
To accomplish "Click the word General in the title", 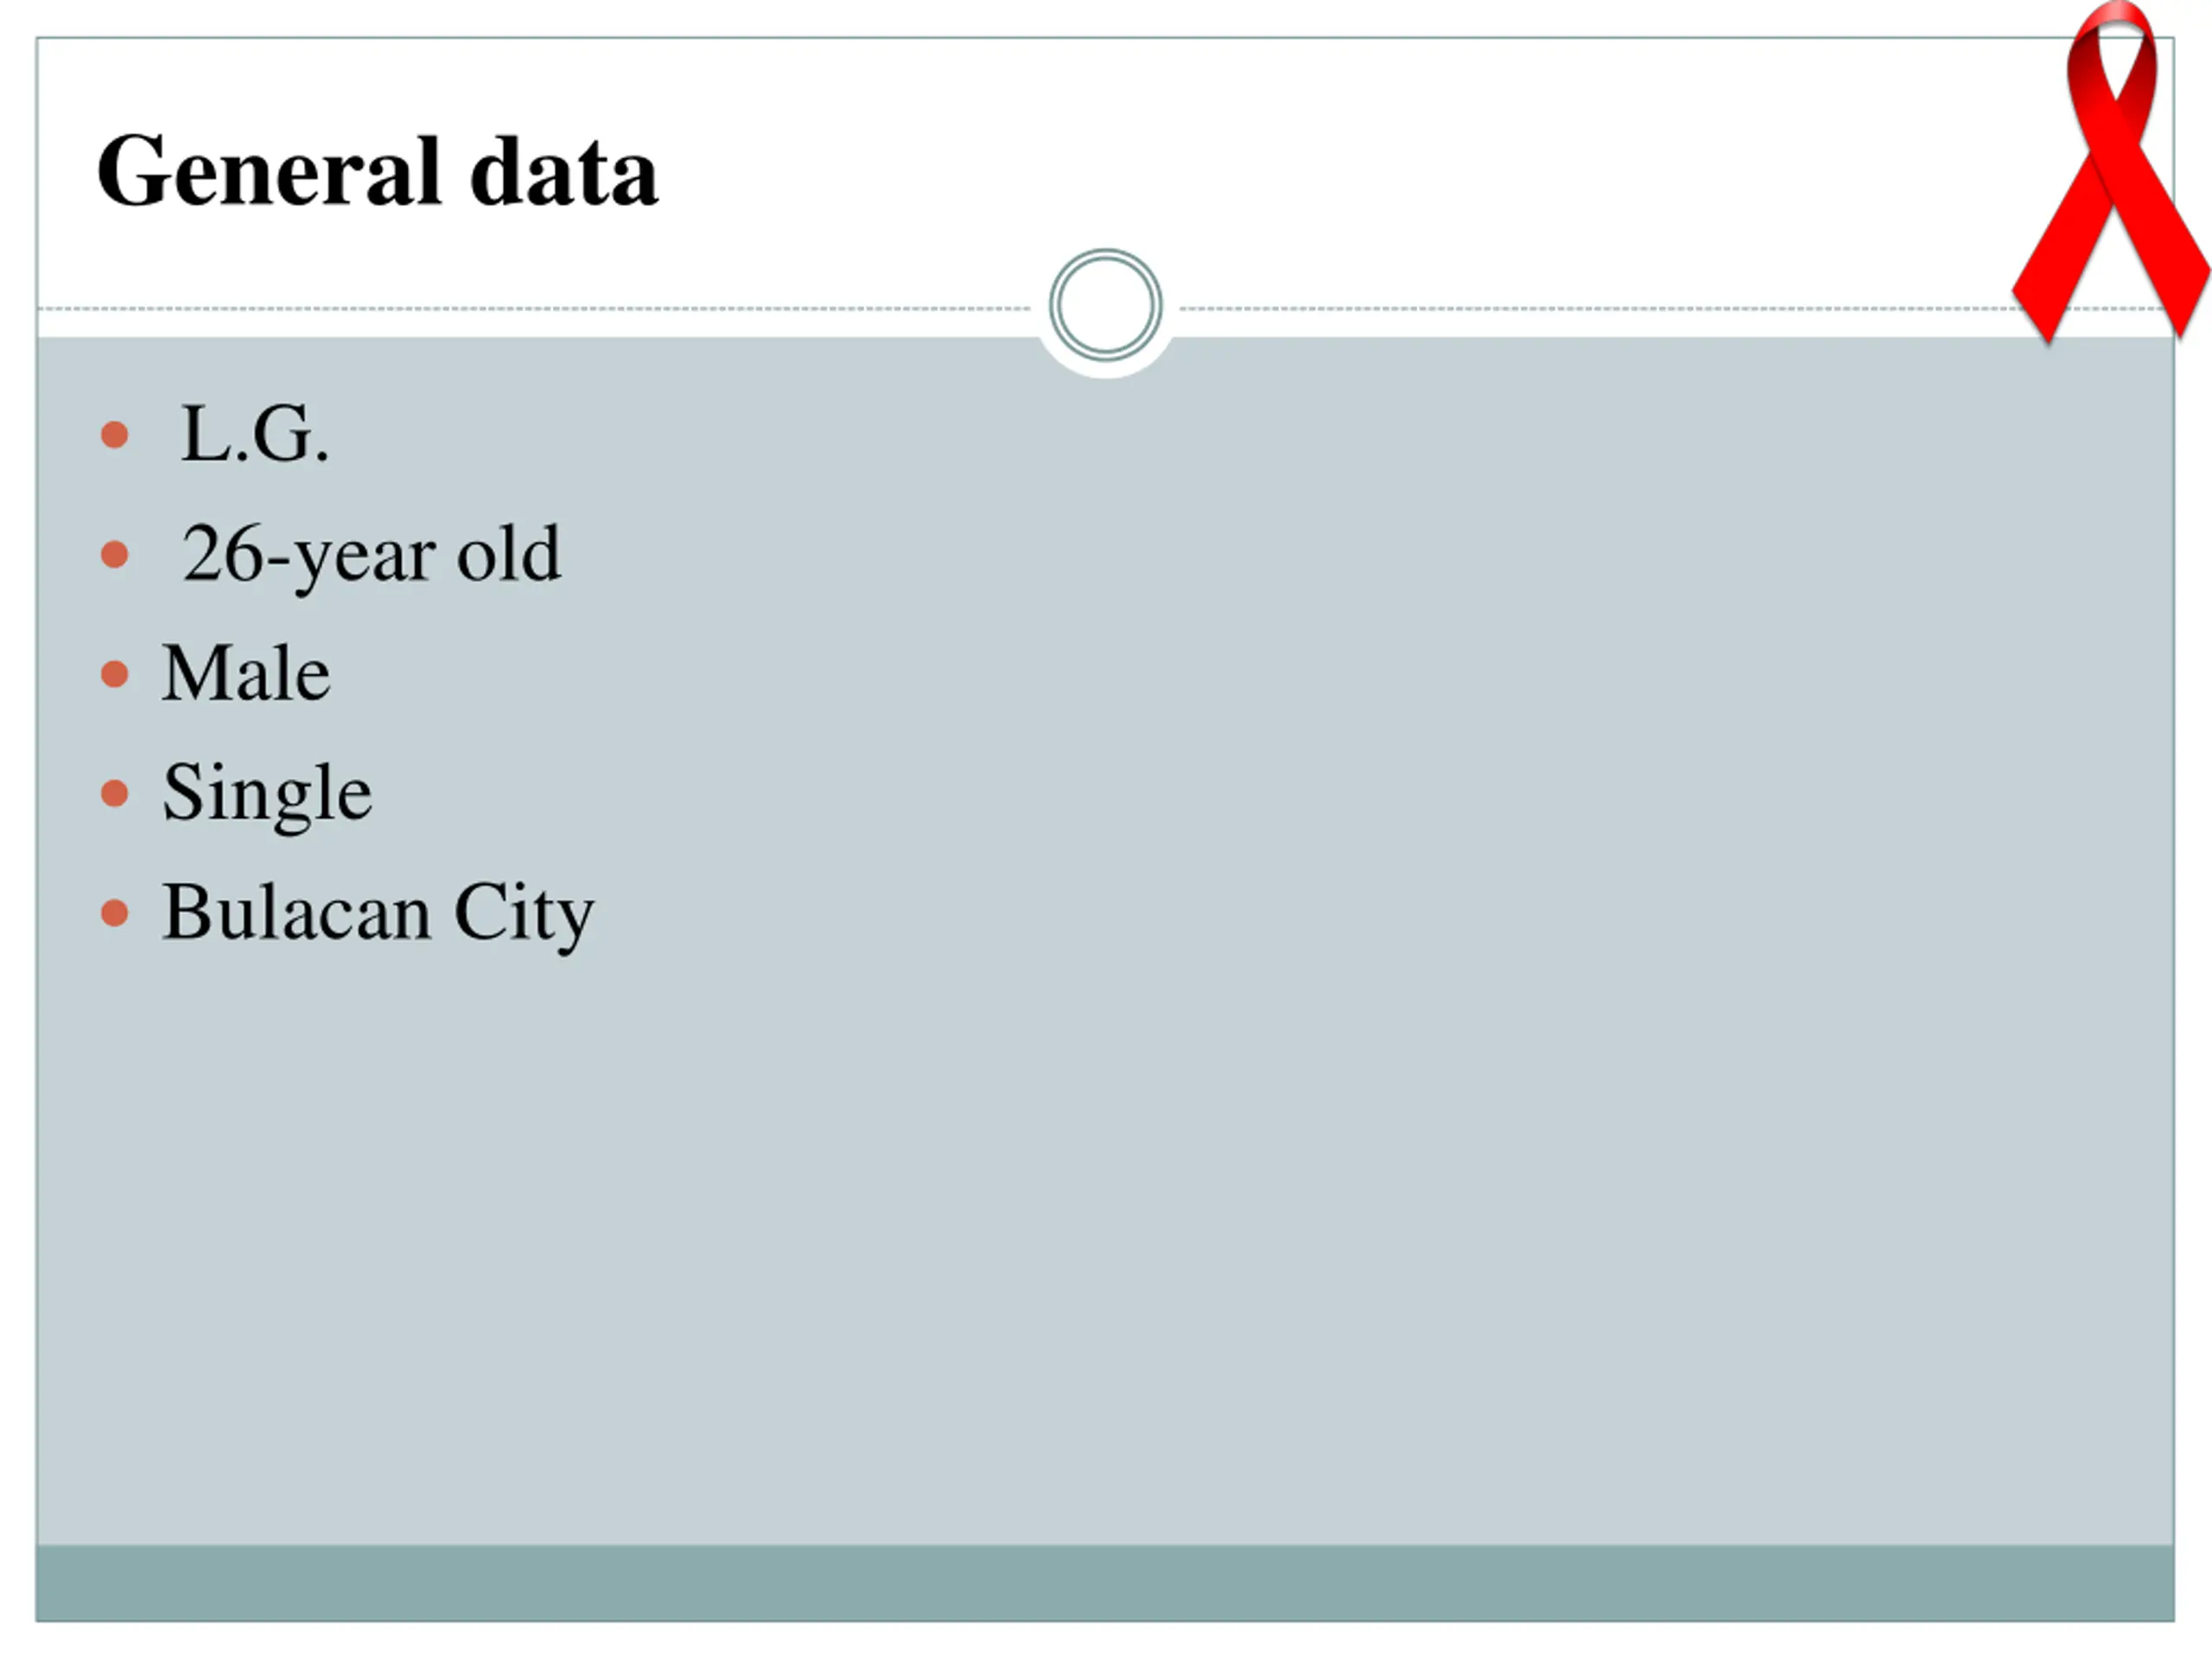I will point(269,172).
